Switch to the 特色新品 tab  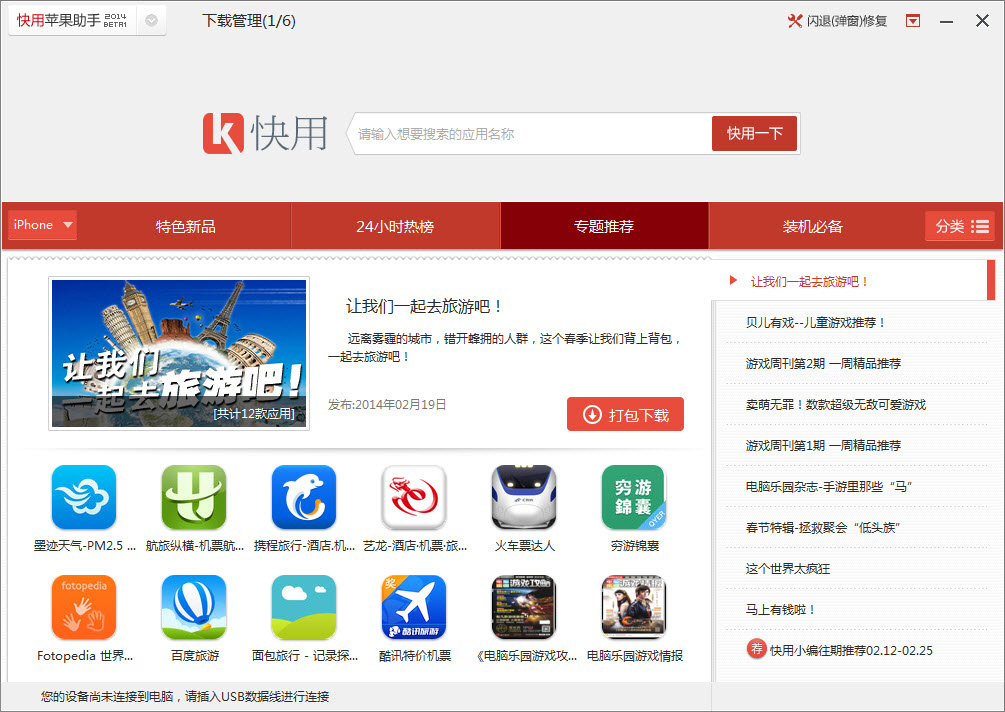pyautogui.click(x=185, y=226)
